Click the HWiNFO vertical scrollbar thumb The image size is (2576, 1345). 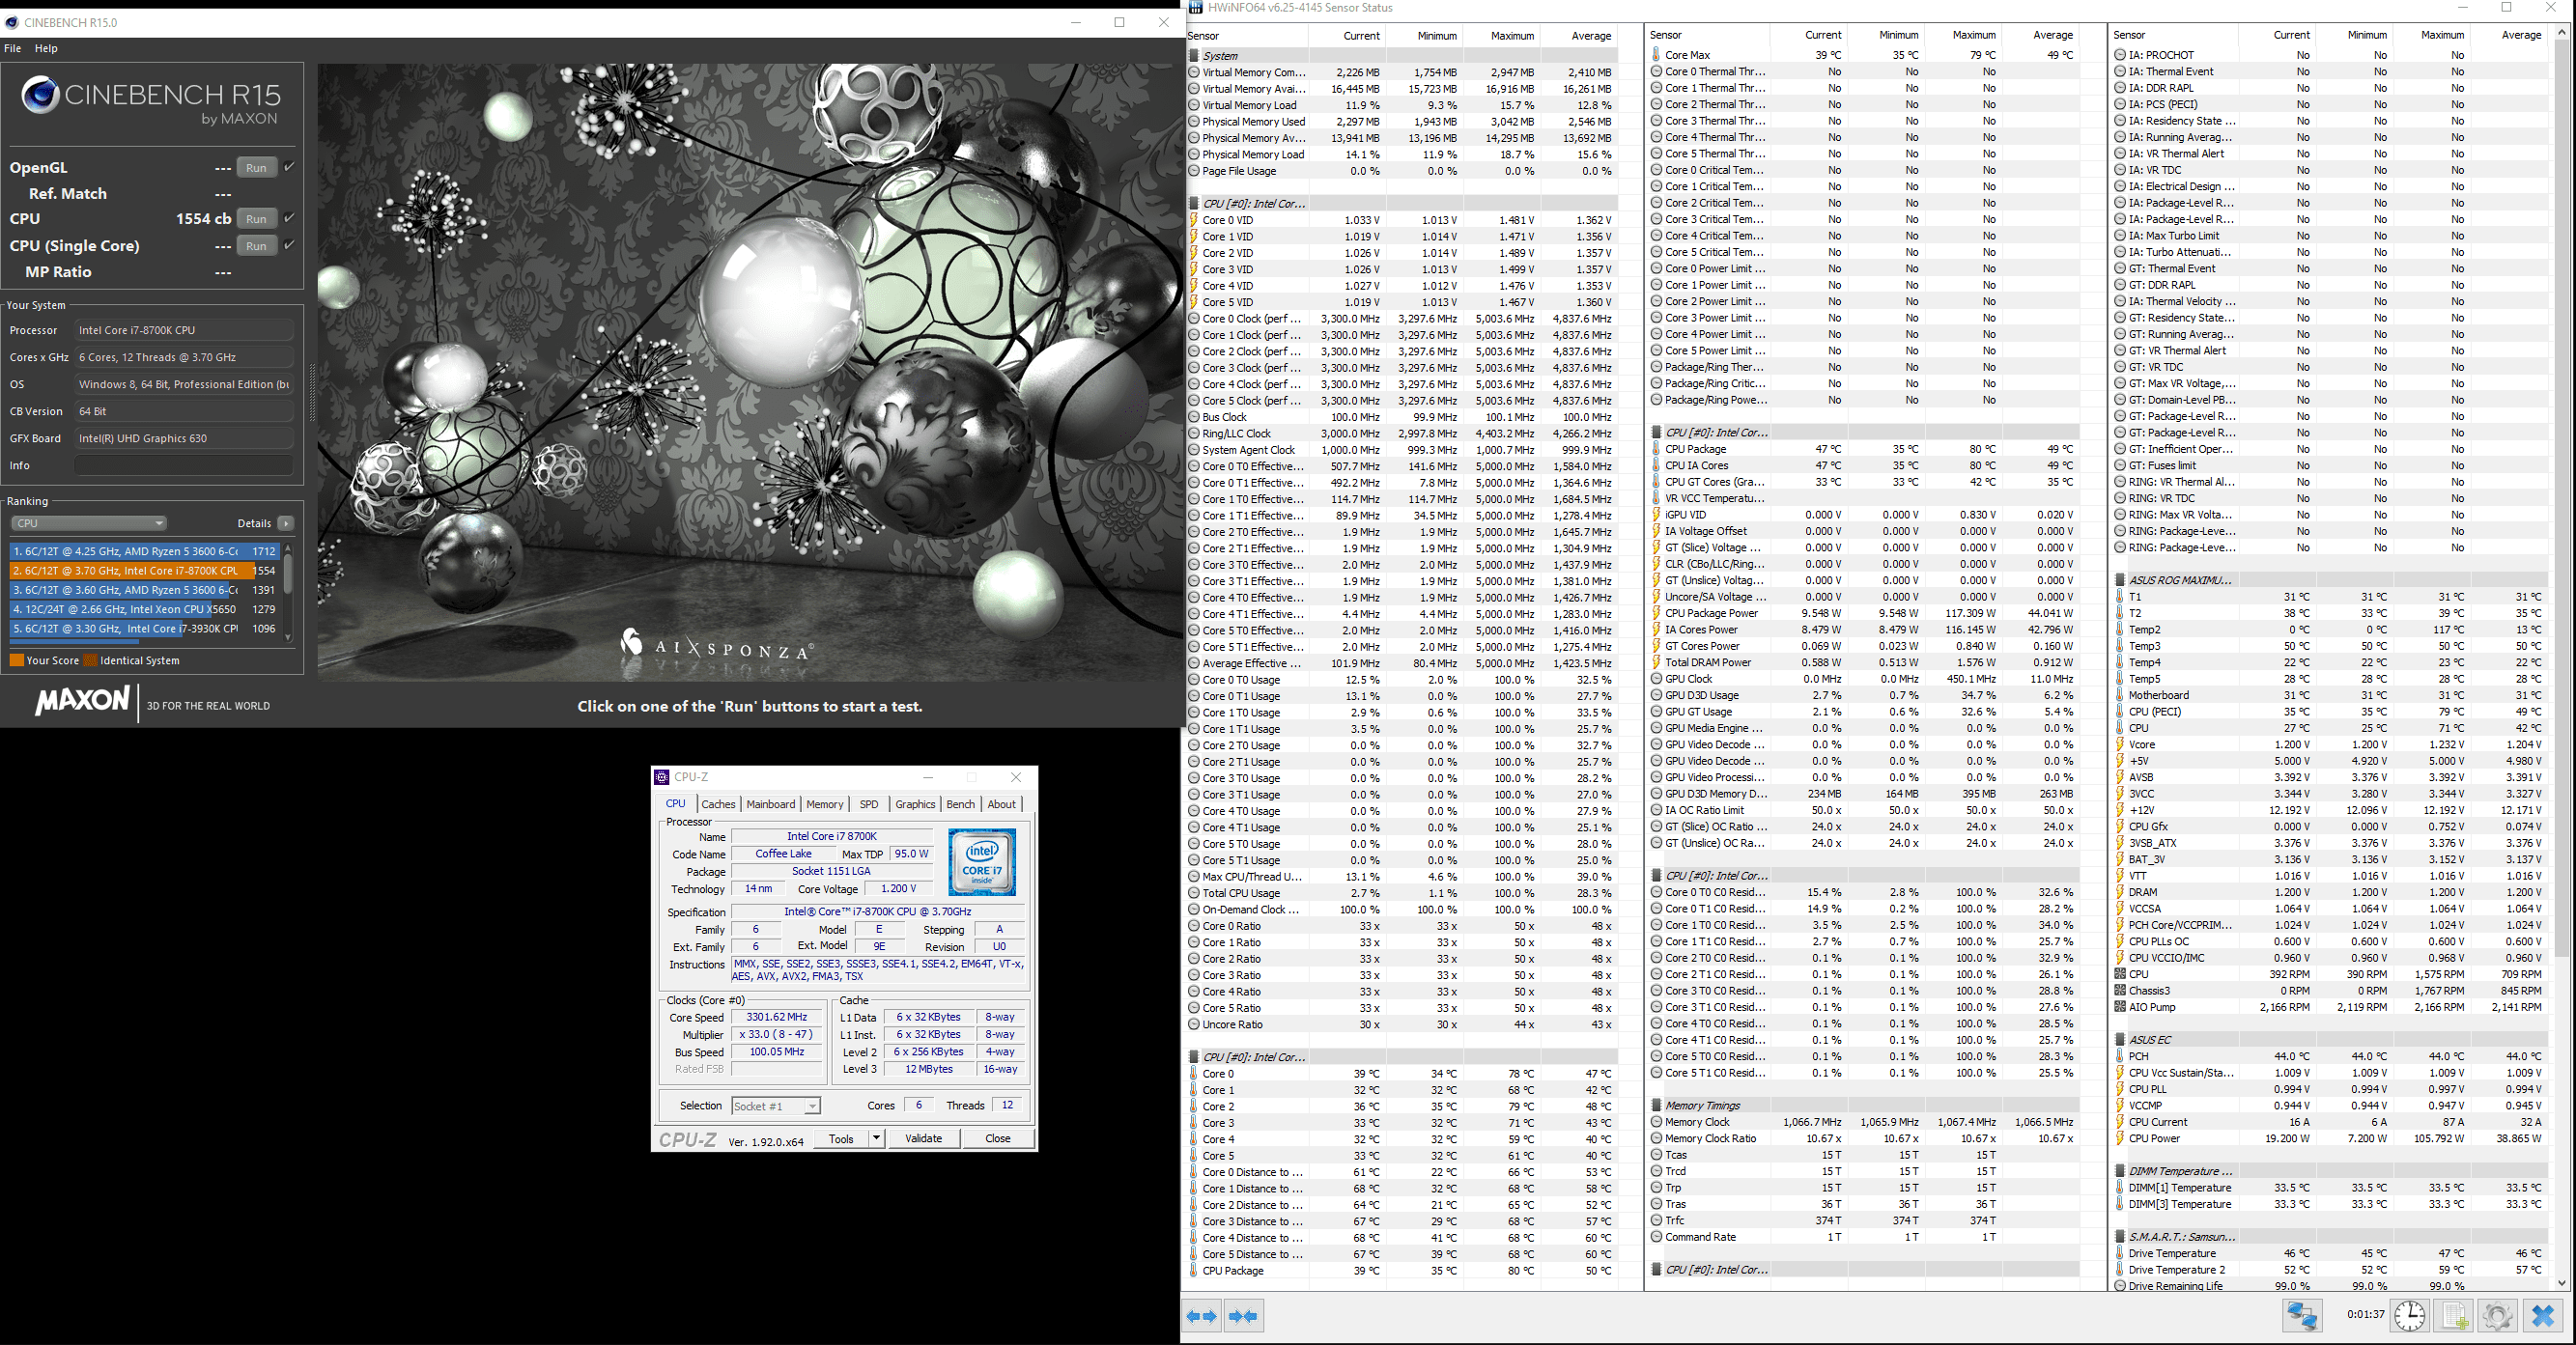point(2562,500)
